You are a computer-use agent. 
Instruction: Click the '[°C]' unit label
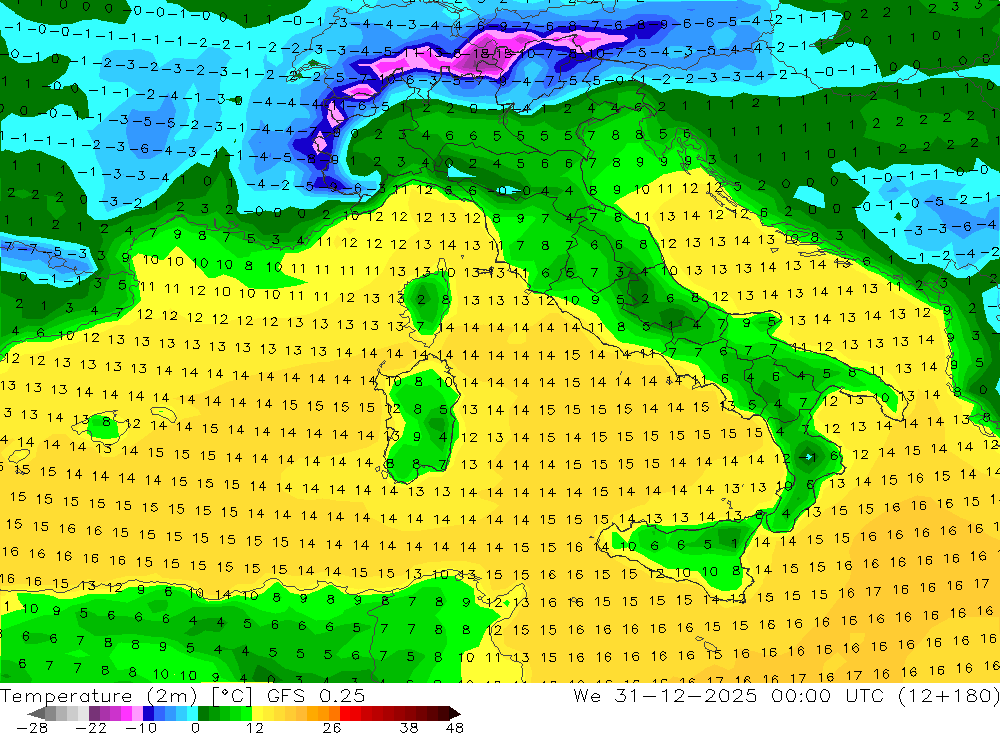point(232,695)
